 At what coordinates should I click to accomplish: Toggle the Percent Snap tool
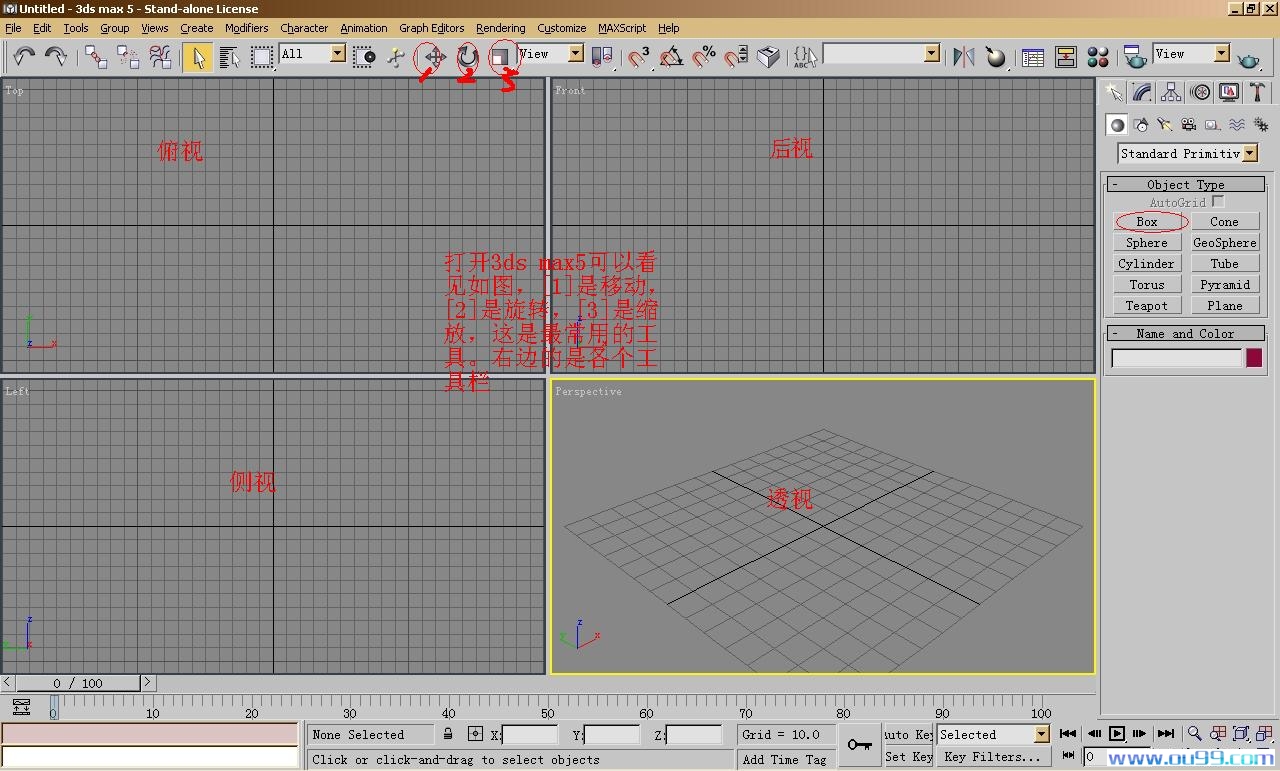pos(704,56)
